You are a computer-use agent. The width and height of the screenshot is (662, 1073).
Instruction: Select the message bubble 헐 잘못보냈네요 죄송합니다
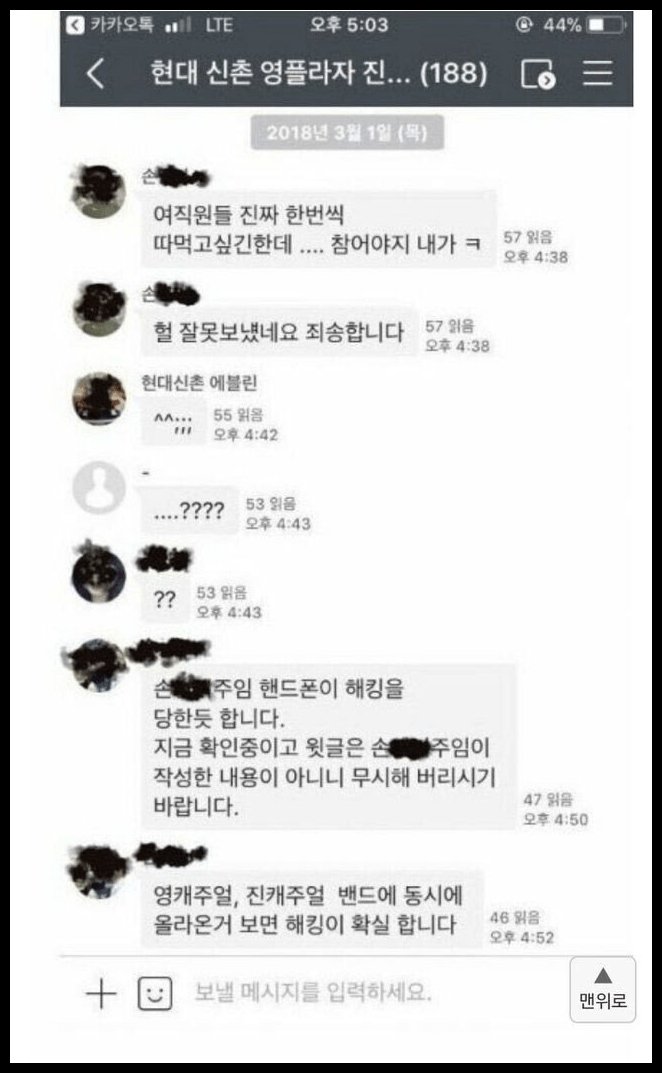click(279, 333)
